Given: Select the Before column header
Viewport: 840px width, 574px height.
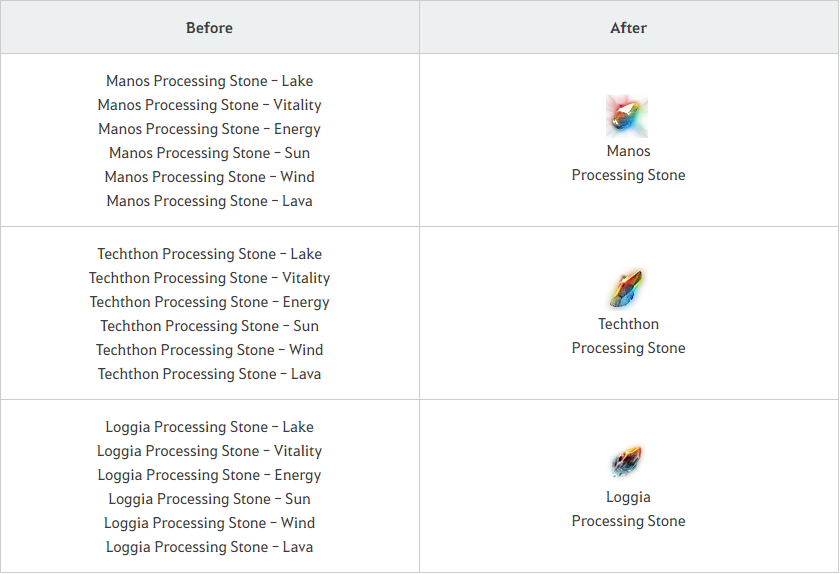Looking at the screenshot, I should click(x=209, y=27).
